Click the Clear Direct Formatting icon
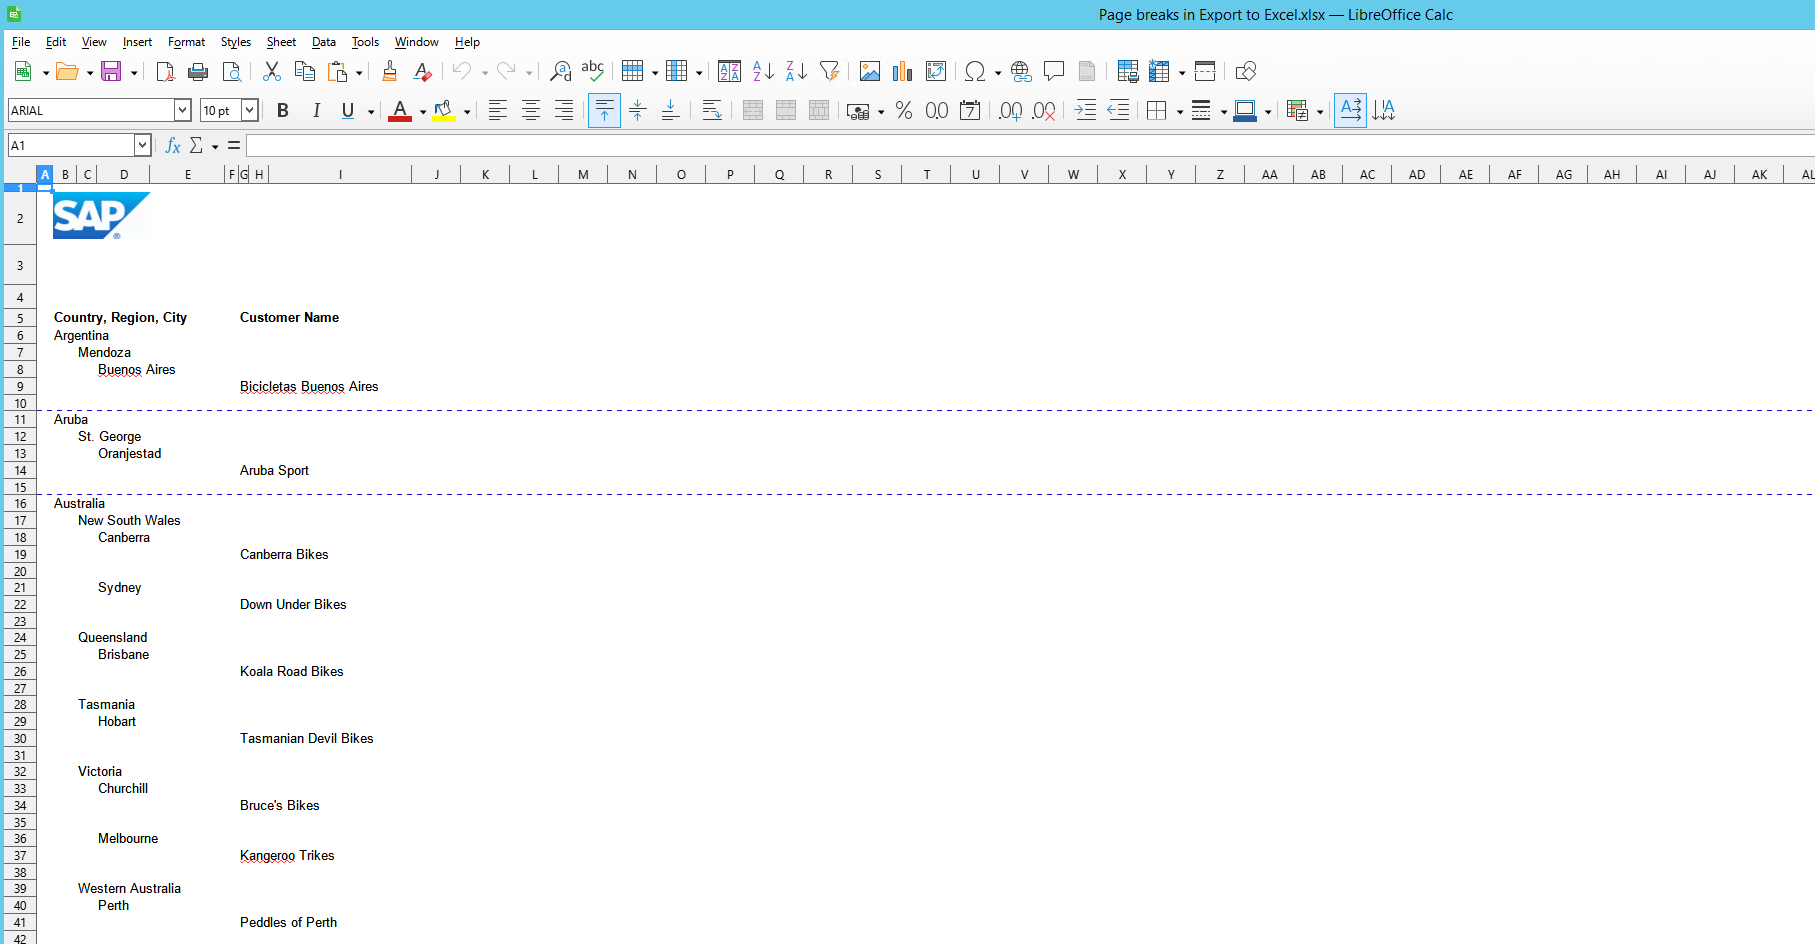 (422, 71)
